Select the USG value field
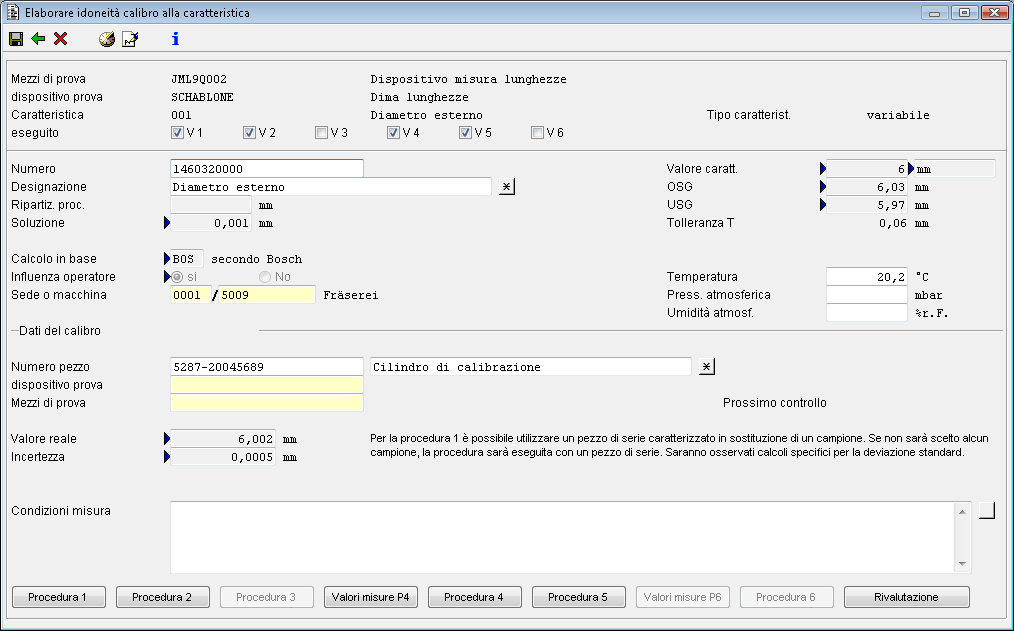1014x631 pixels. point(867,205)
